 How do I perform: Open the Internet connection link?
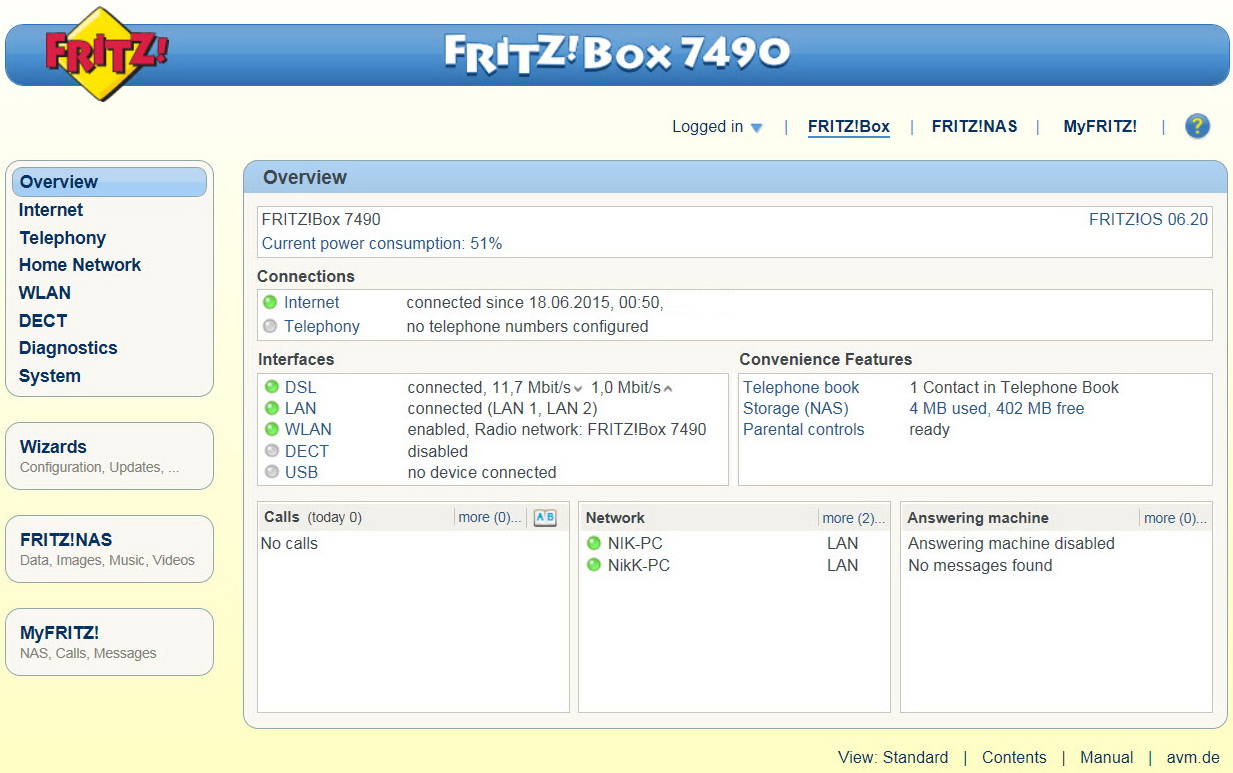pos(312,302)
